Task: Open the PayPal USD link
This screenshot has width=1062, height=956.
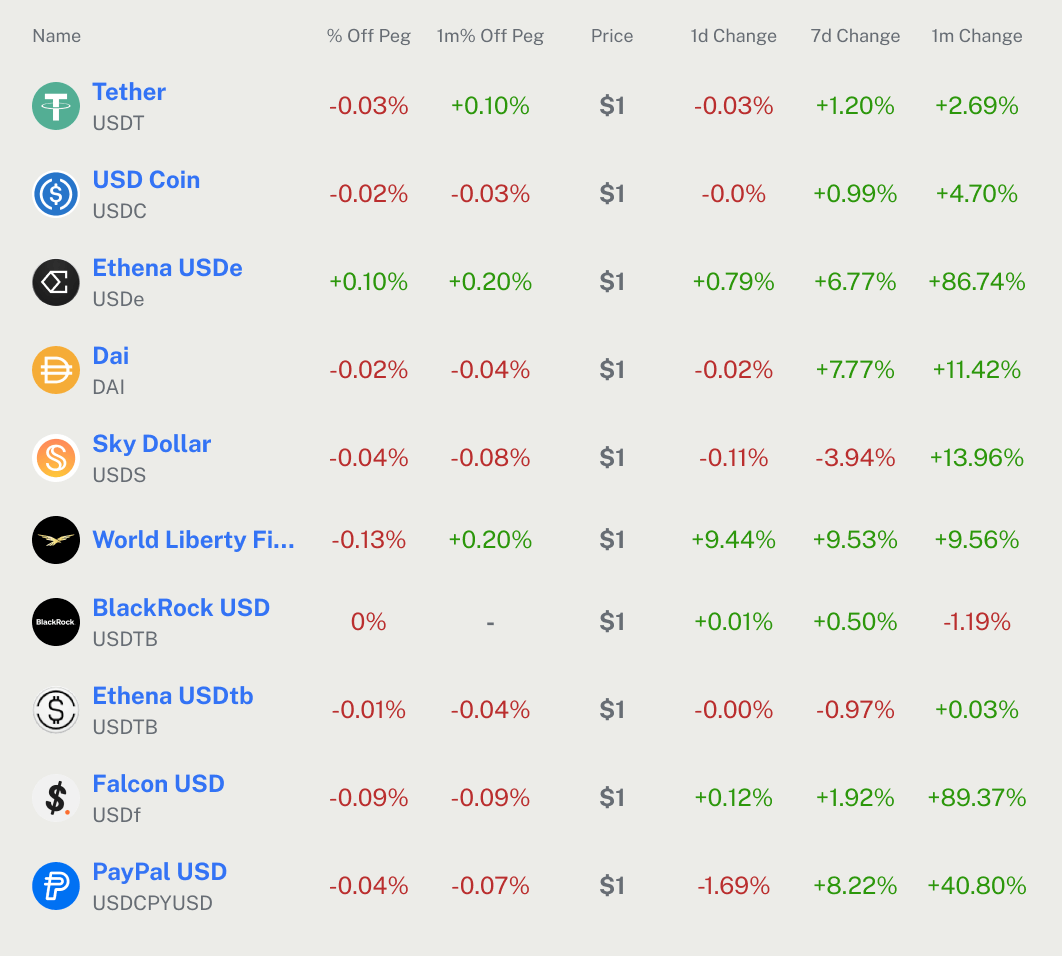Action: (160, 872)
